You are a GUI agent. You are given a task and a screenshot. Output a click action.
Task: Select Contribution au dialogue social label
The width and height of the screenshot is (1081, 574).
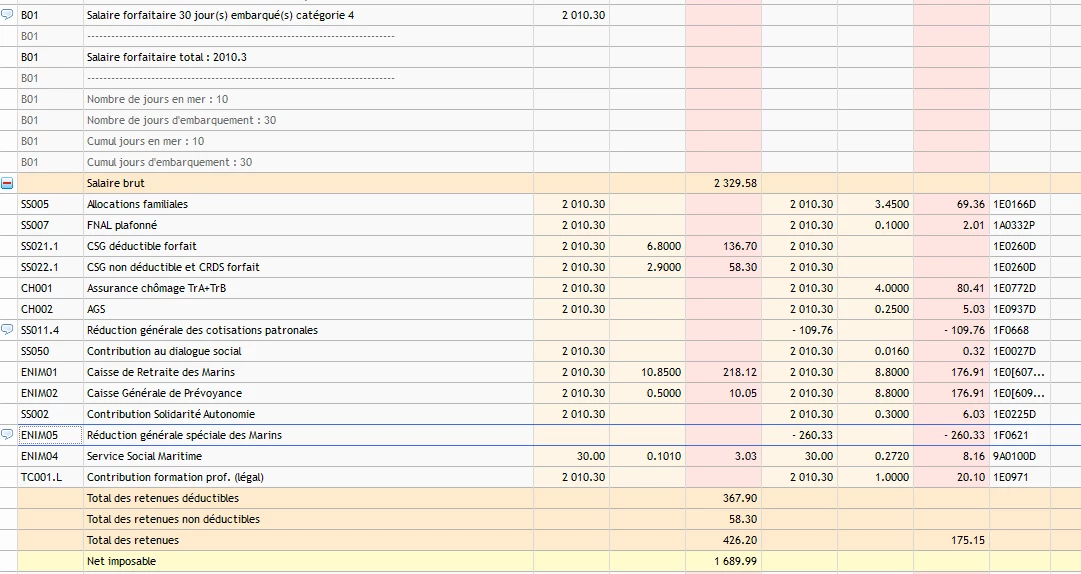pos(164,351)
